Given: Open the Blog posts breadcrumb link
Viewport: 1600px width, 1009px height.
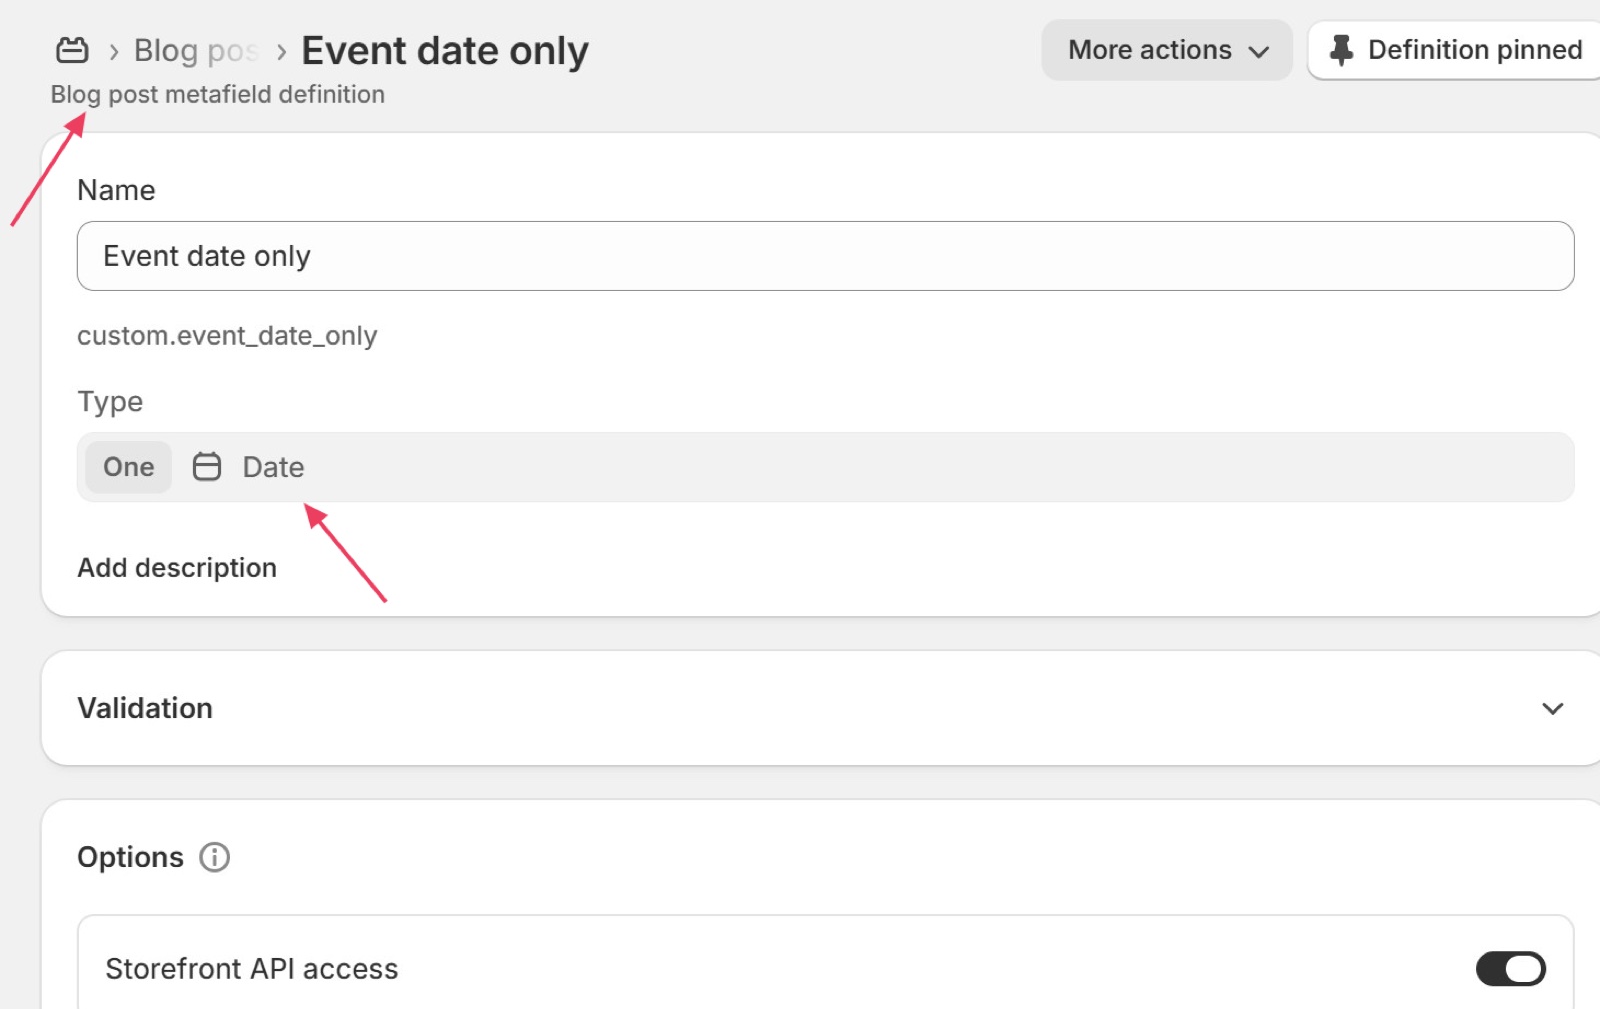Looking at the screenshot, I should pyautogui.click(x=196, y=50).
